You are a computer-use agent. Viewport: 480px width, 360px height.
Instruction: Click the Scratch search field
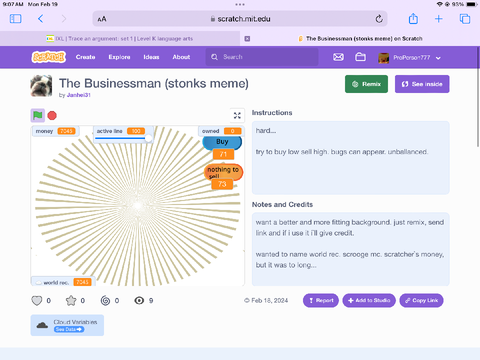262,57
